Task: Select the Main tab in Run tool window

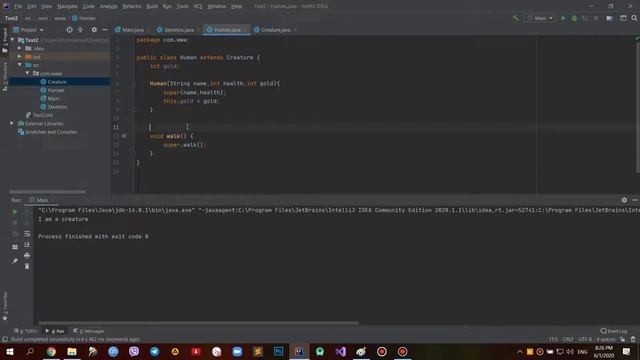Action: 42,200
